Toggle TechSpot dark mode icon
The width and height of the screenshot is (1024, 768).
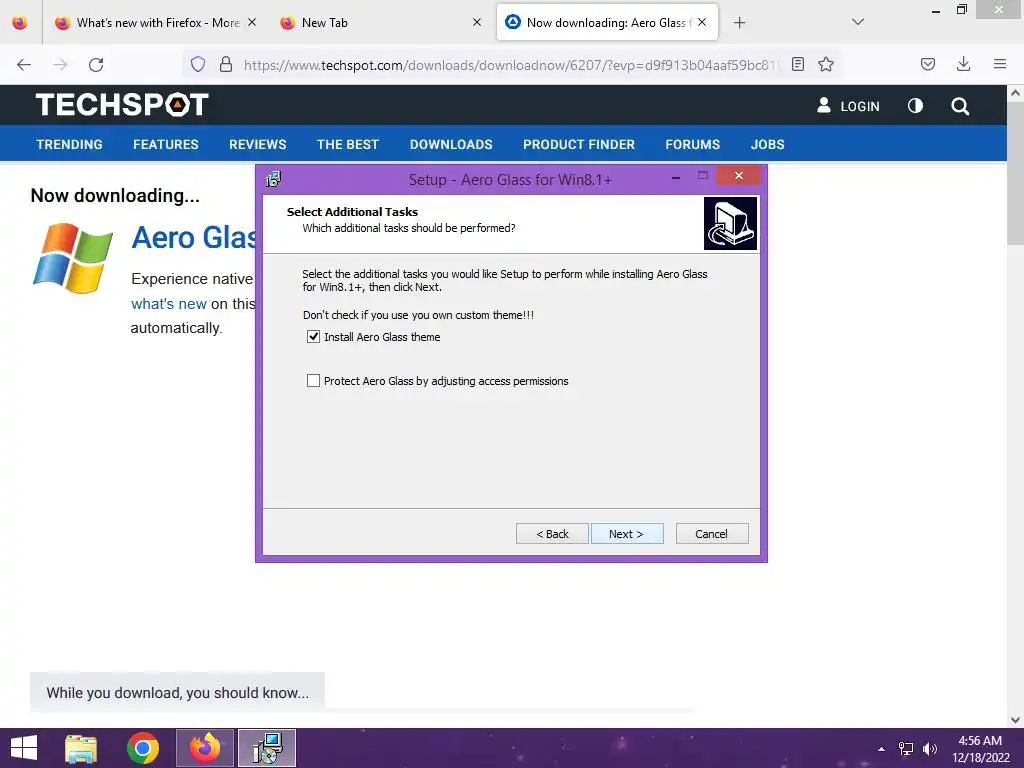[916, 106]
